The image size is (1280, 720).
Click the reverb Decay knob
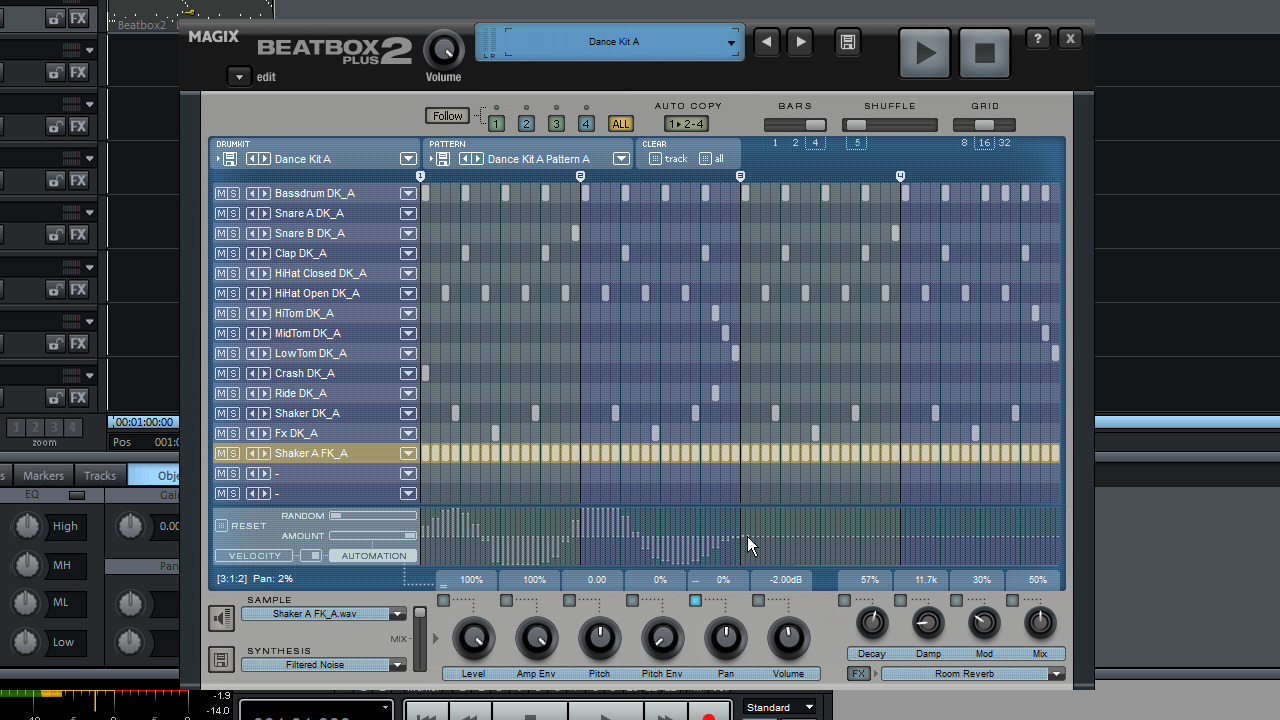[x=872, y=623]
